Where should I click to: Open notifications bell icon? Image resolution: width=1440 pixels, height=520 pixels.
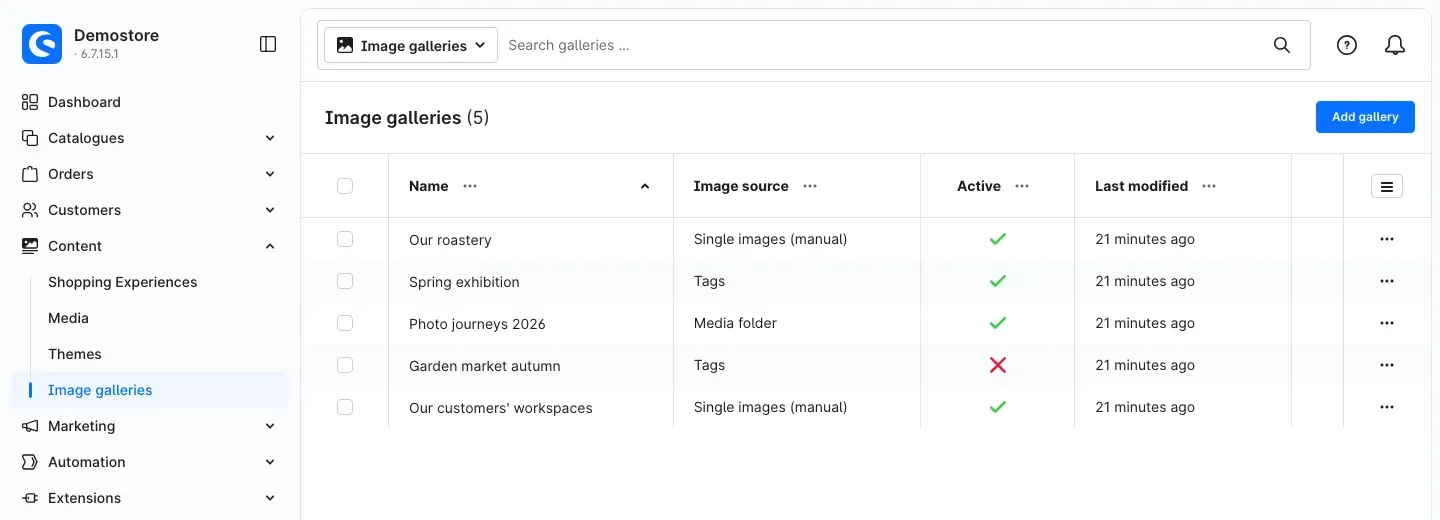(x=1395, y=45)
